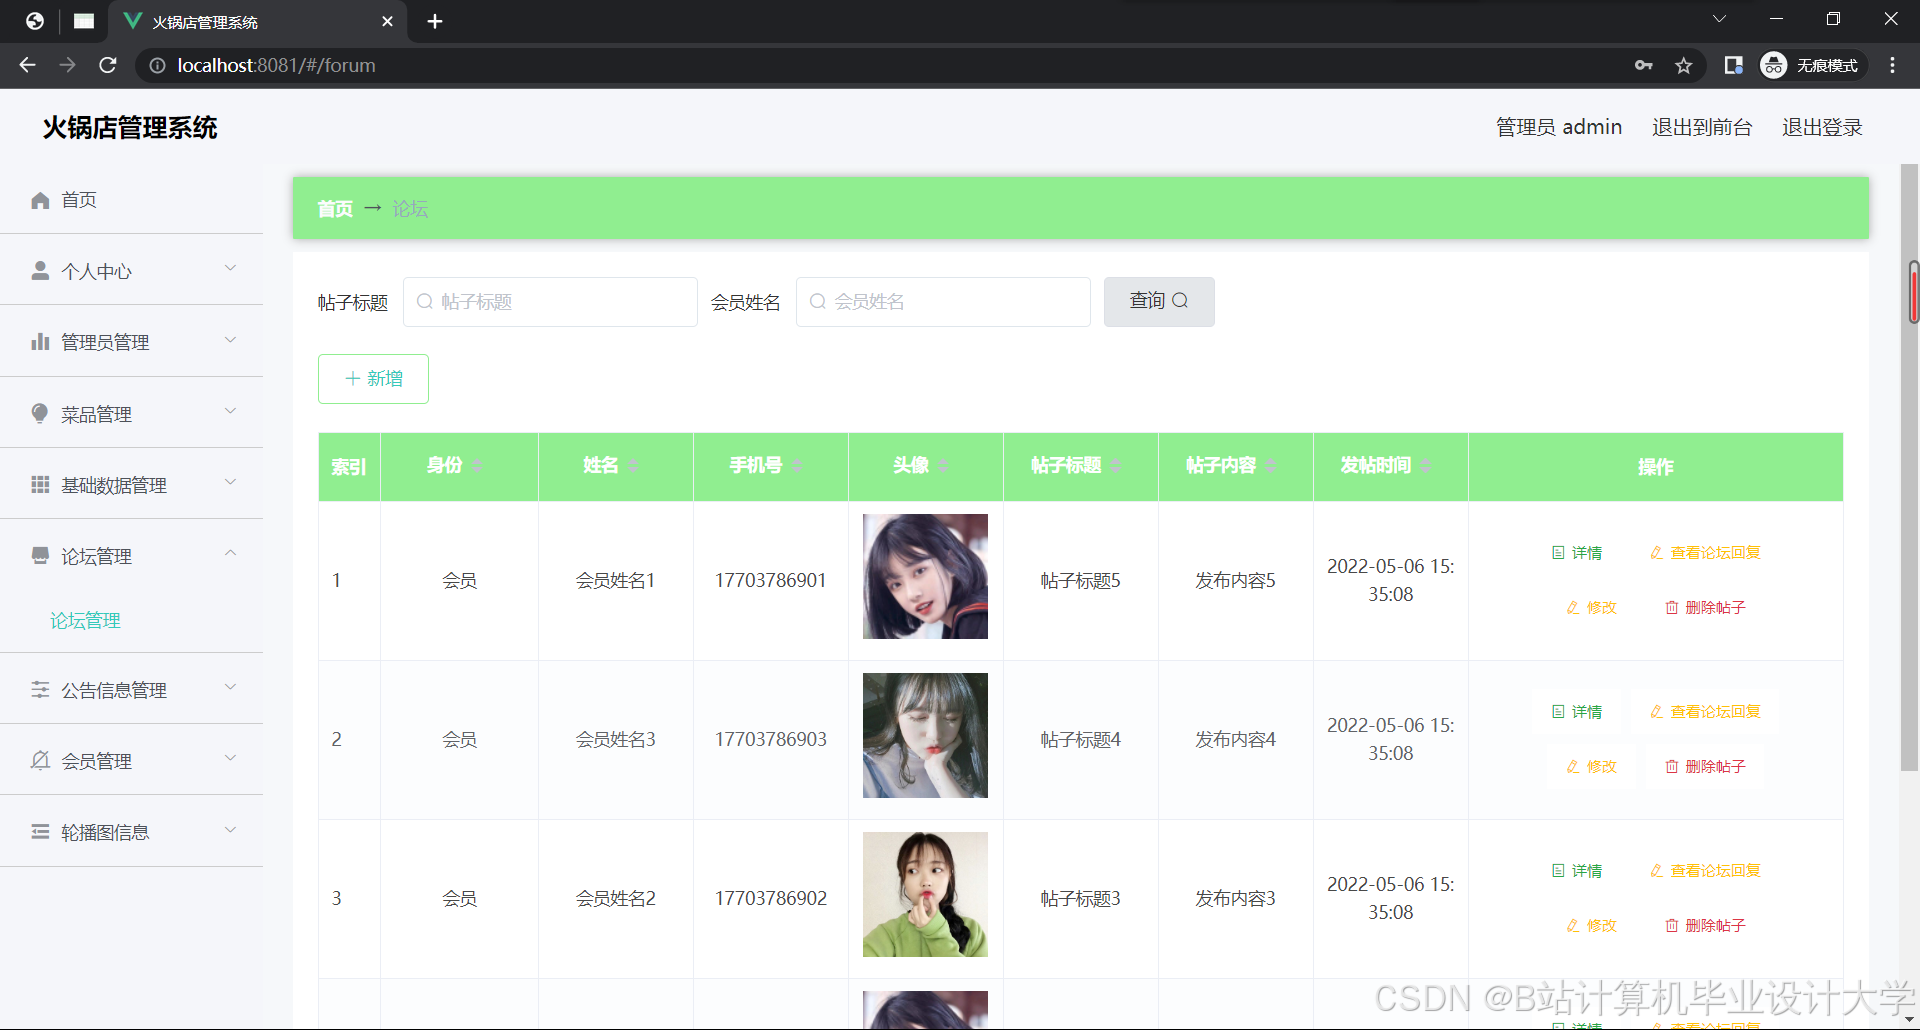Bookmark page using the star icon

click(1684, 65)
